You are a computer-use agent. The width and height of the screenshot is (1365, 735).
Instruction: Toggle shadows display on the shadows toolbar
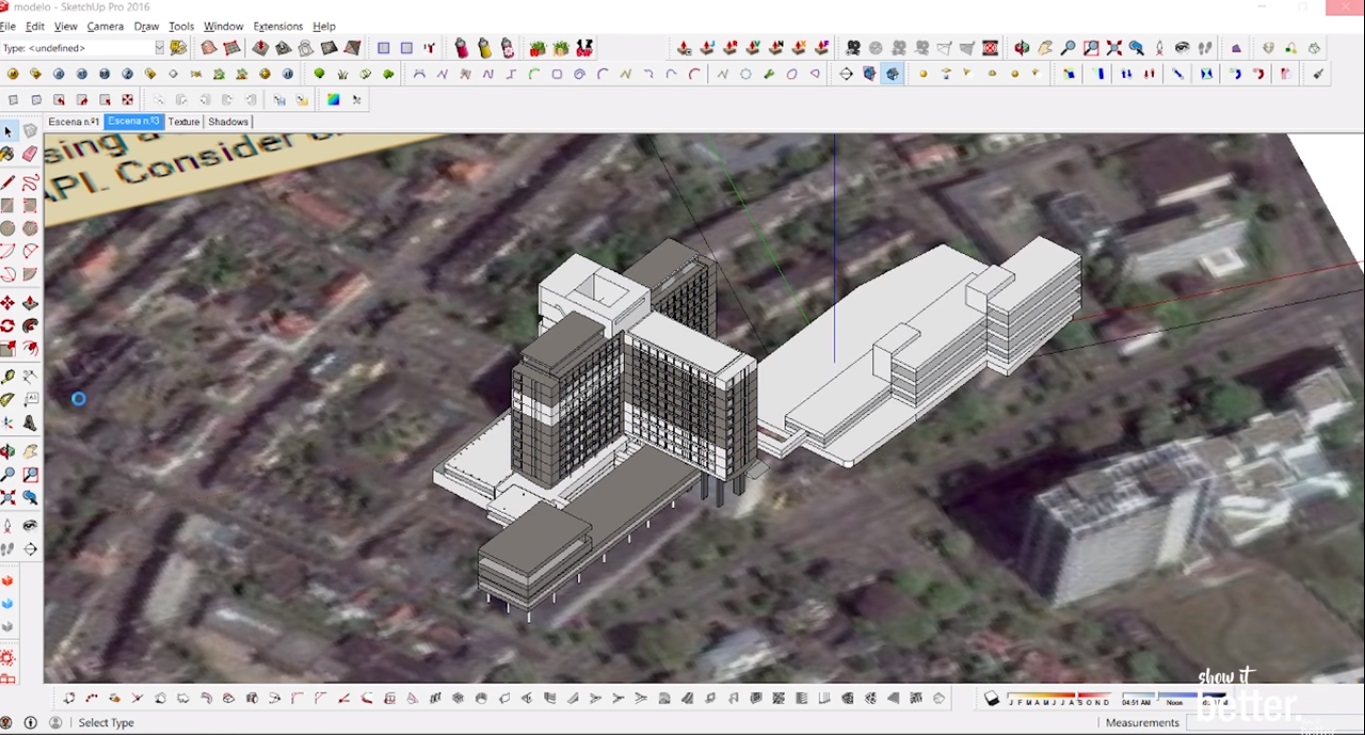pyautogui.click(x=992, y=697)
